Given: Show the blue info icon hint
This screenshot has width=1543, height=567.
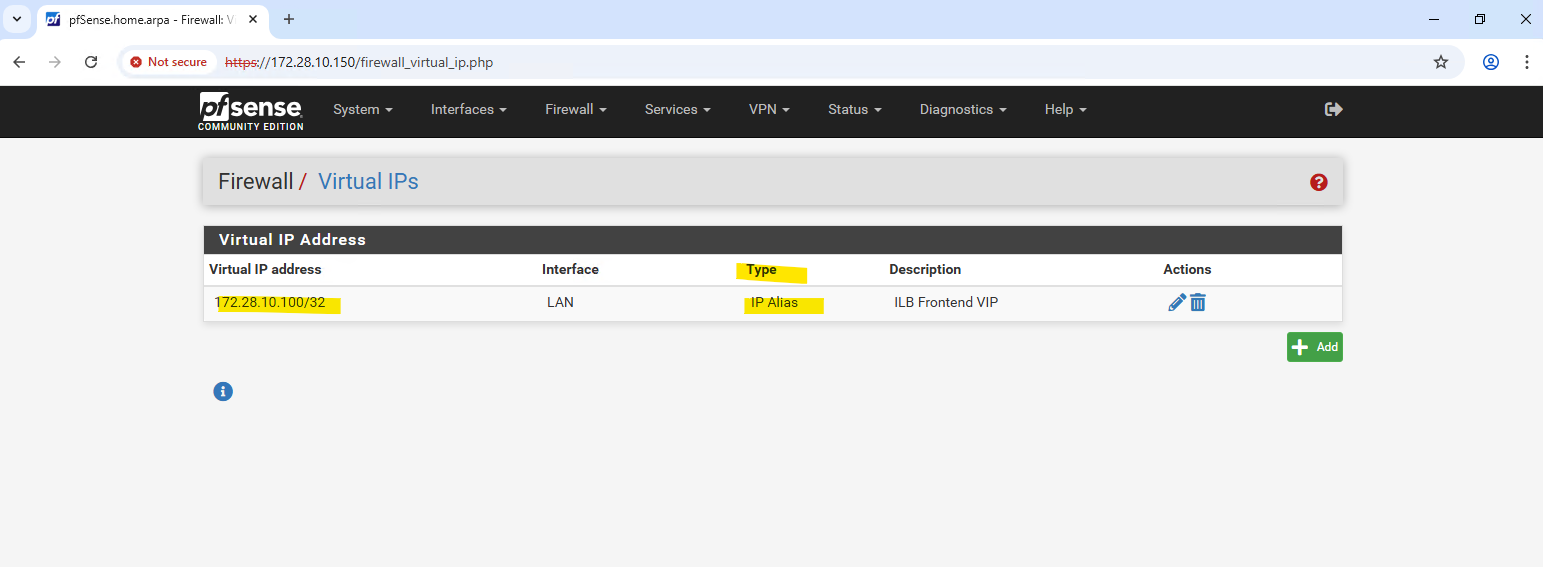Looking at the screenshot, I should click(x=223, y=391).
